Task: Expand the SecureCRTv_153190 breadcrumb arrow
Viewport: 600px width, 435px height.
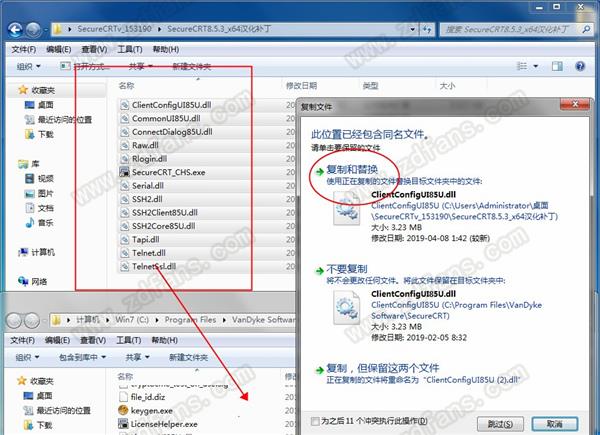Action: pyautogui.click(x=159, y=29)
